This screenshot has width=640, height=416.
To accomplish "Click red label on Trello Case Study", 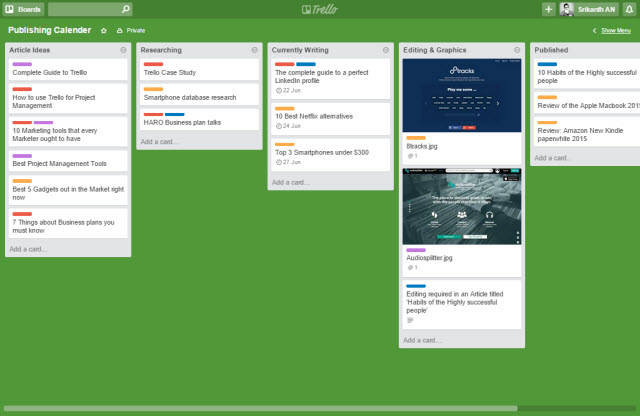I will (153, 64).
